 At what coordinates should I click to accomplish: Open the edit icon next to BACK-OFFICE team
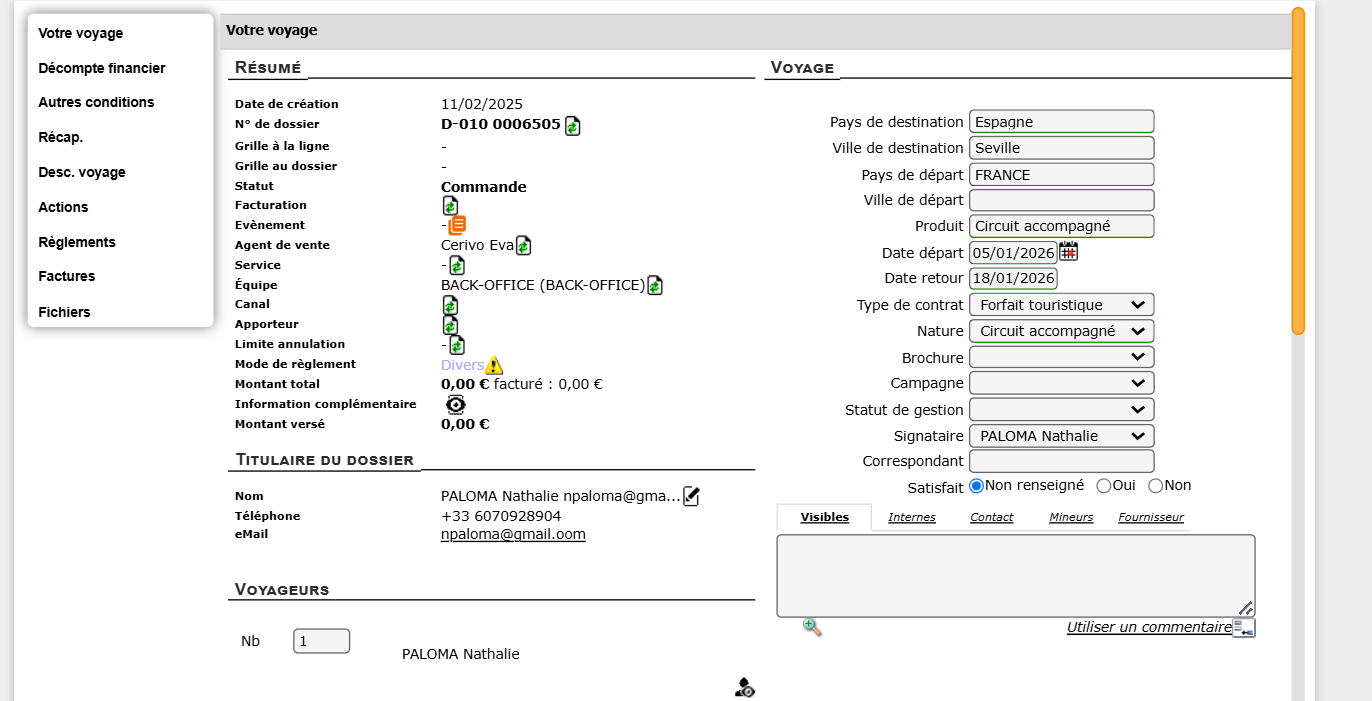pos(655,285)
